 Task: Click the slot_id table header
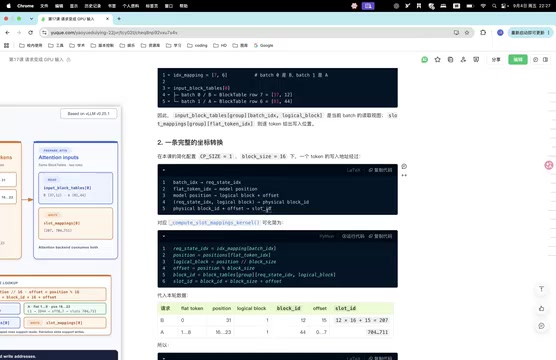click(x=345, y=308)
